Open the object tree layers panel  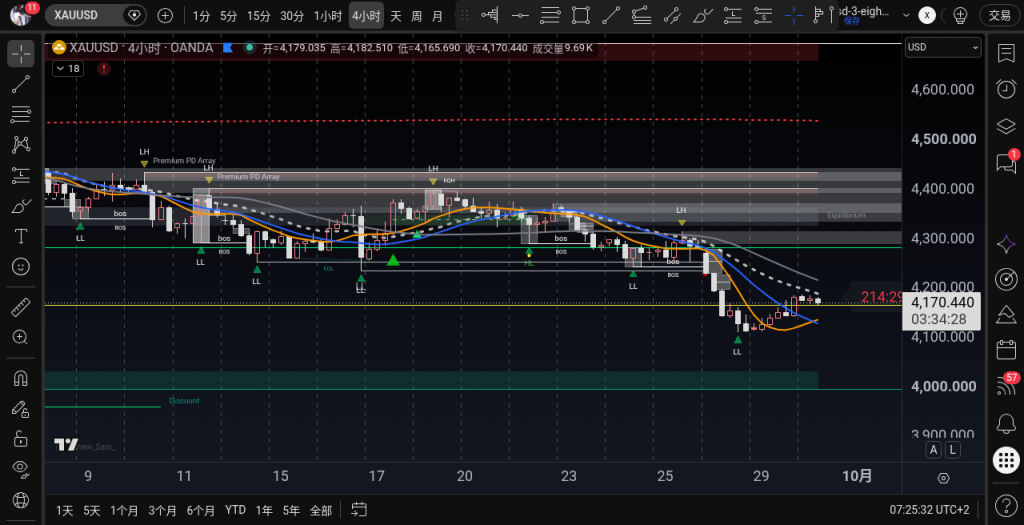[x=1006, y=125]
